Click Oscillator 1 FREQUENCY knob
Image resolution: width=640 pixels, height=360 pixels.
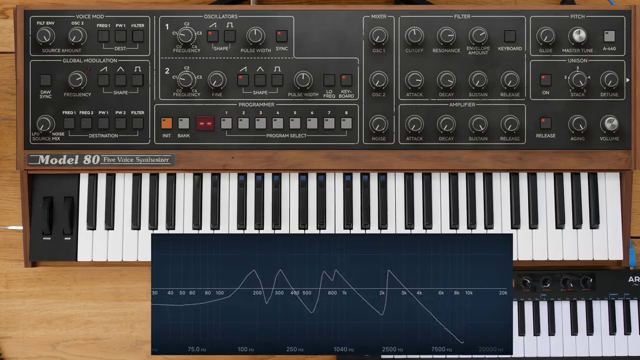pyautogui.click(x=186, y=36)
